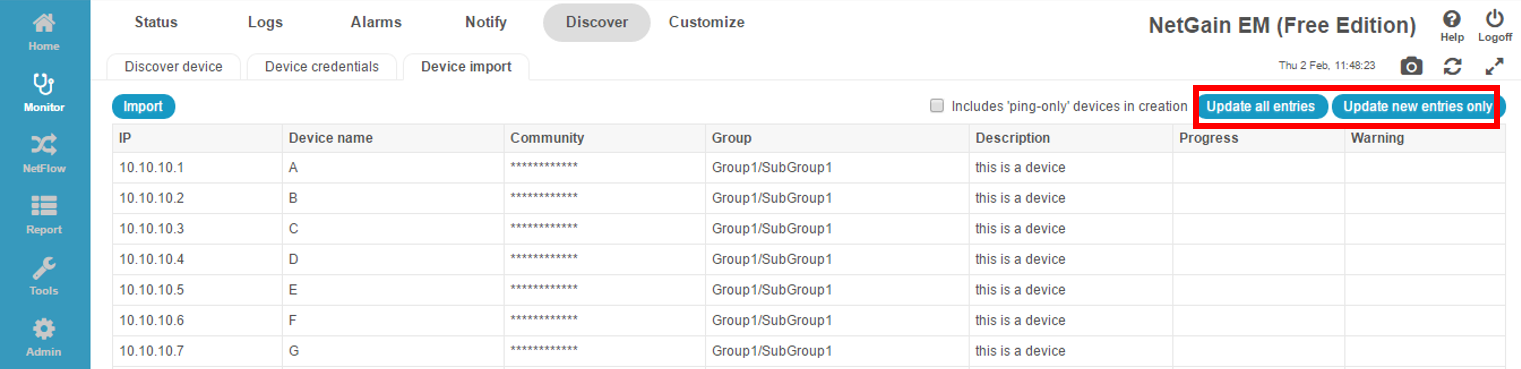Click the Update all entries button

click(1260, 106)
